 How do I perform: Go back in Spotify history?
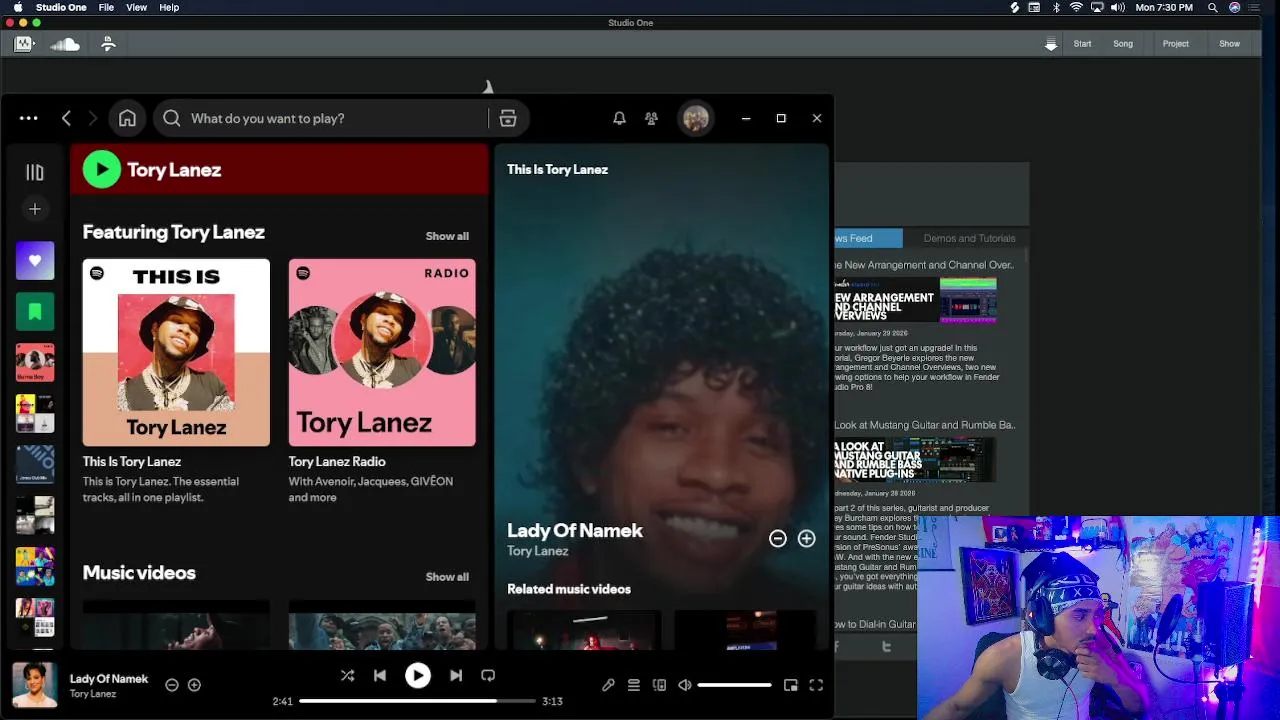pos(66,118)
